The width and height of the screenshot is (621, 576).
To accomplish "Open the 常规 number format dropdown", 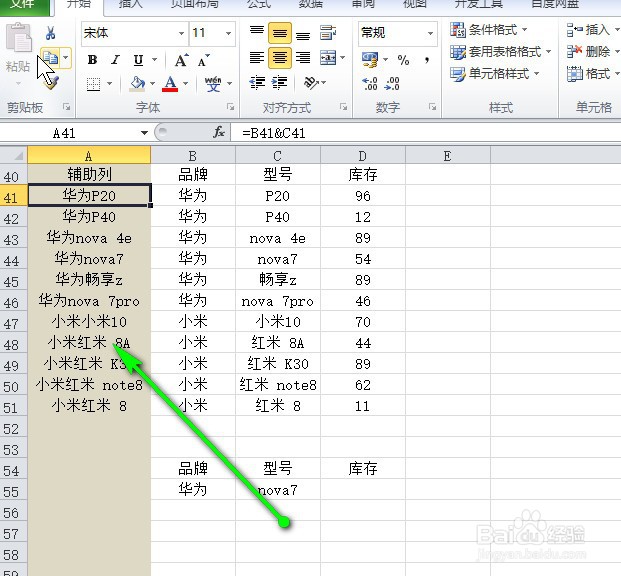I will click(430, 33).
